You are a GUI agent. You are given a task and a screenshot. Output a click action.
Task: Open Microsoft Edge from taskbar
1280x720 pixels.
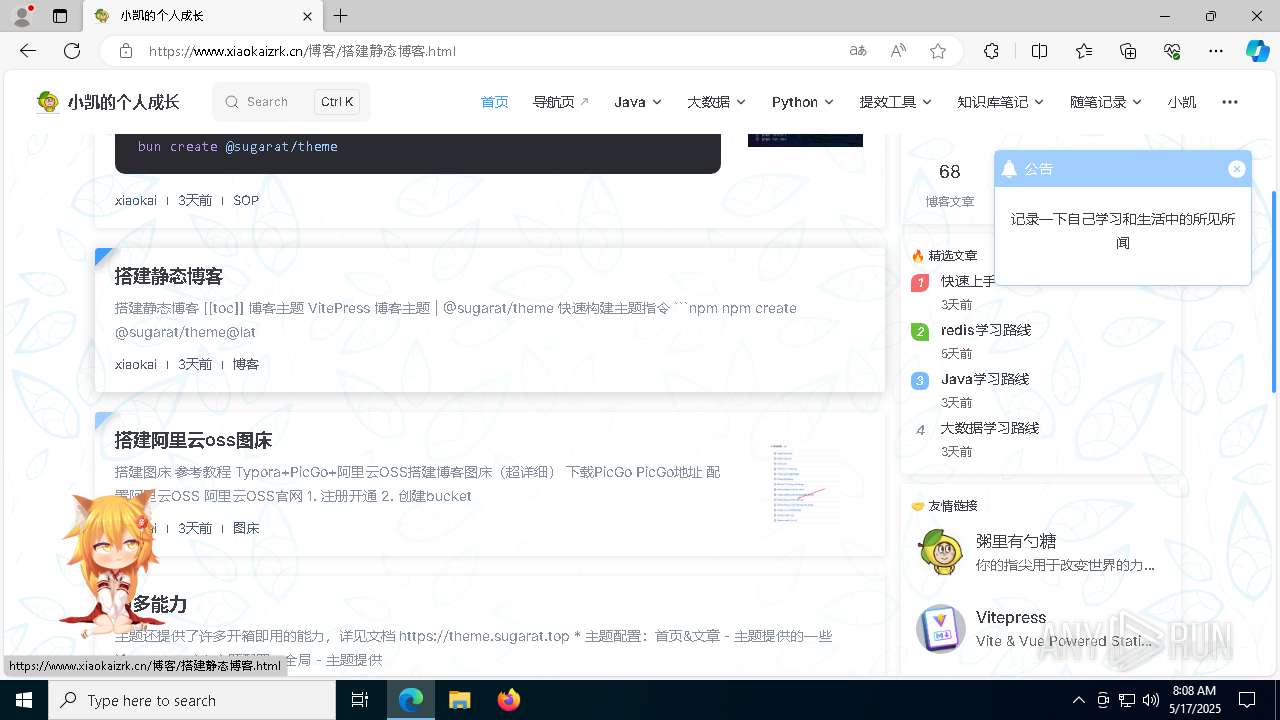click(411, 700)
